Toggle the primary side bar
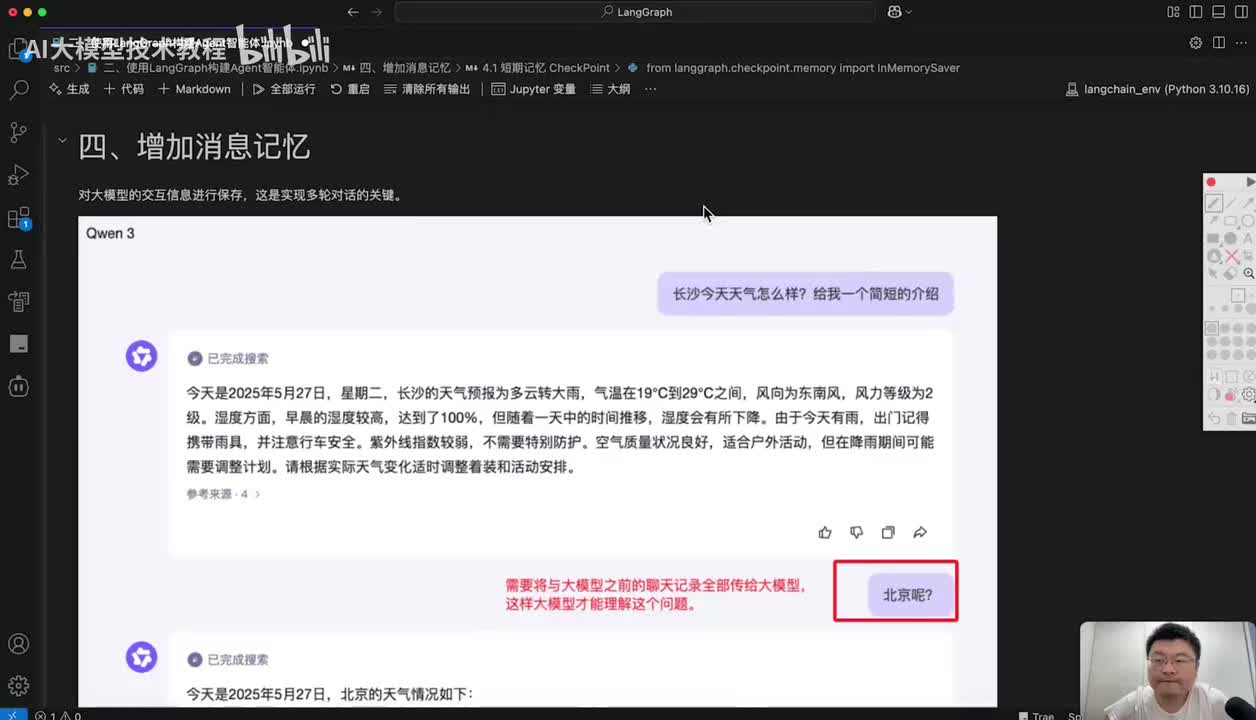The height and width of the screenshot is (720, 1256). 1195,12
